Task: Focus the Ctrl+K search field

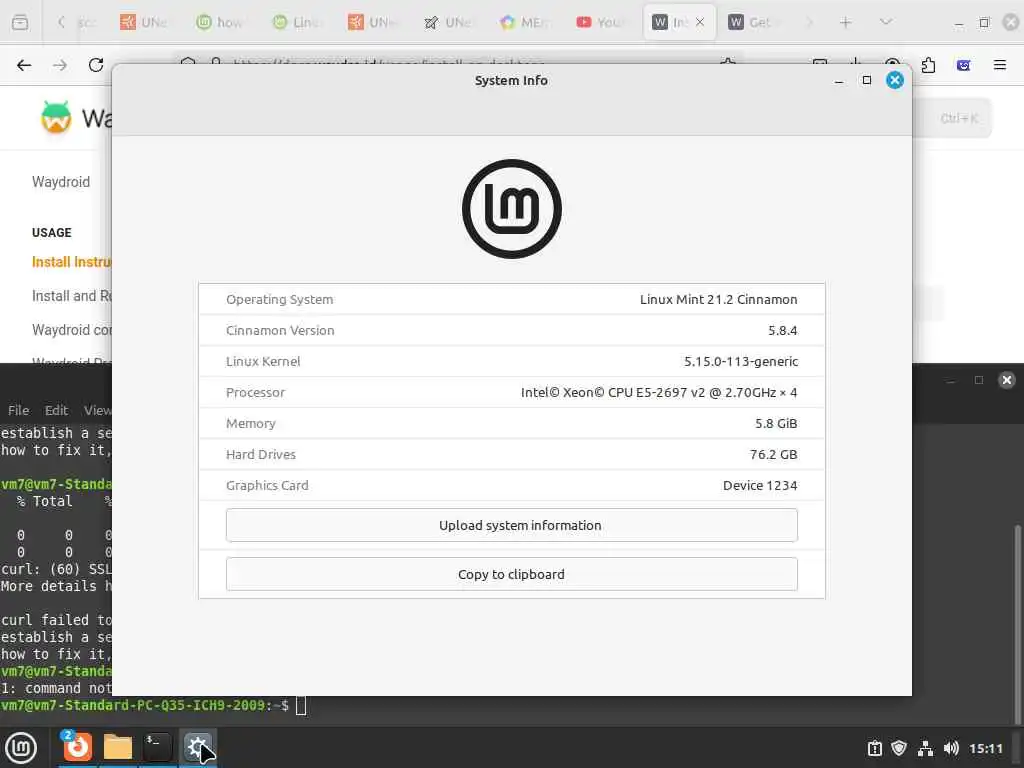Action: (952, 118)
